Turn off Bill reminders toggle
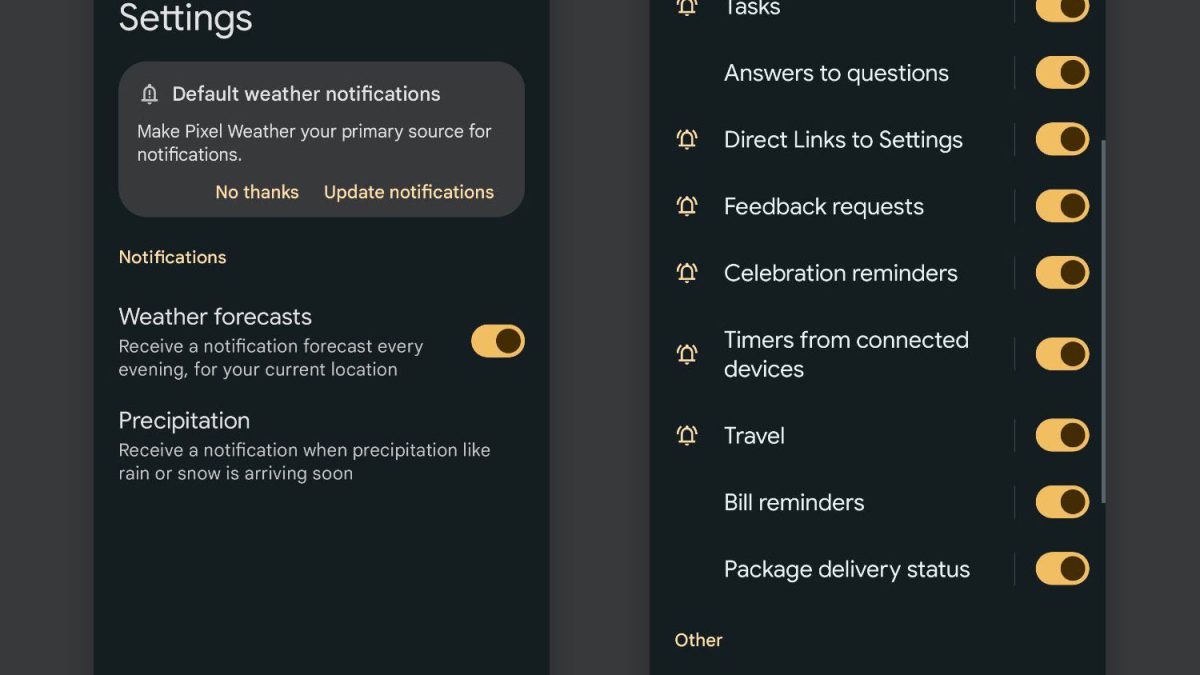The width and height of the screenshot is (1200, 675). [x=1061, y=502]
